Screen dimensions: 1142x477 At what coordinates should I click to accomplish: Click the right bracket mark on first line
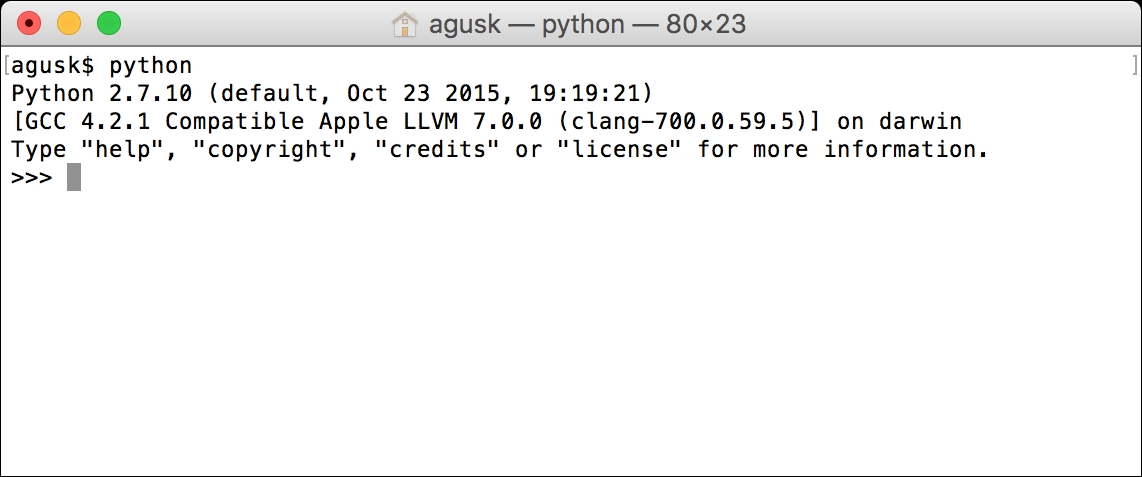pos(1135,66)
